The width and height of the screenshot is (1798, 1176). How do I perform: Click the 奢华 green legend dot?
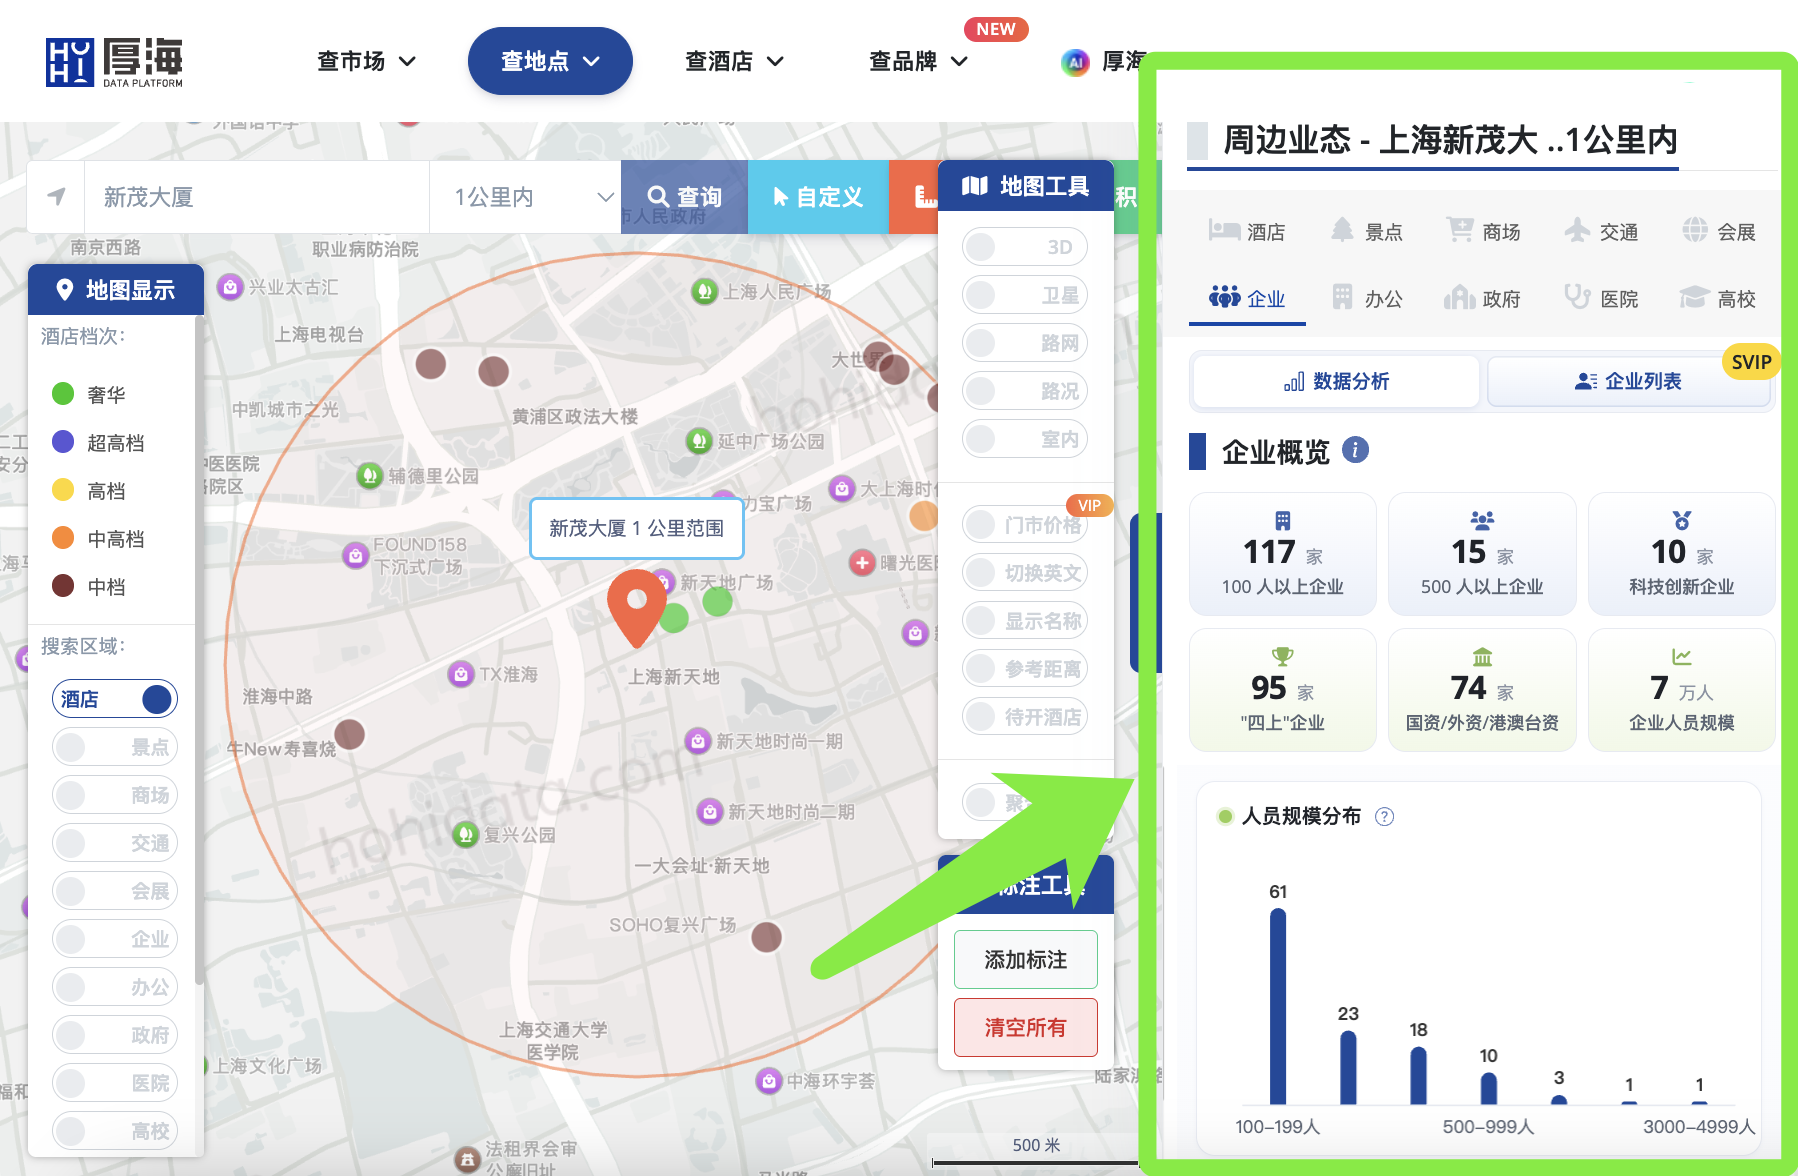point(63,394)
